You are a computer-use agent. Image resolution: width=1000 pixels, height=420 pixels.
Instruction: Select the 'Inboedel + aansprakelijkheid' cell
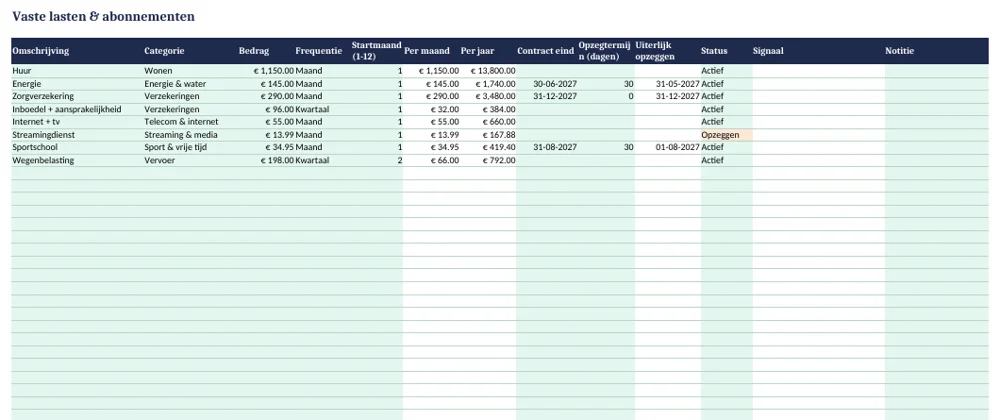point(77,109)
